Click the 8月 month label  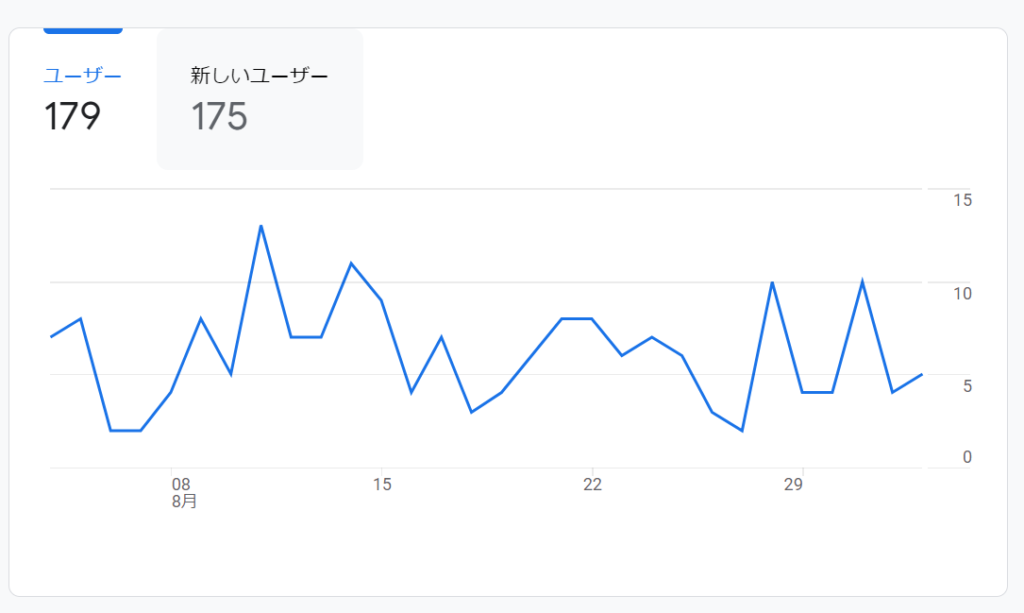tap(184, 502)
